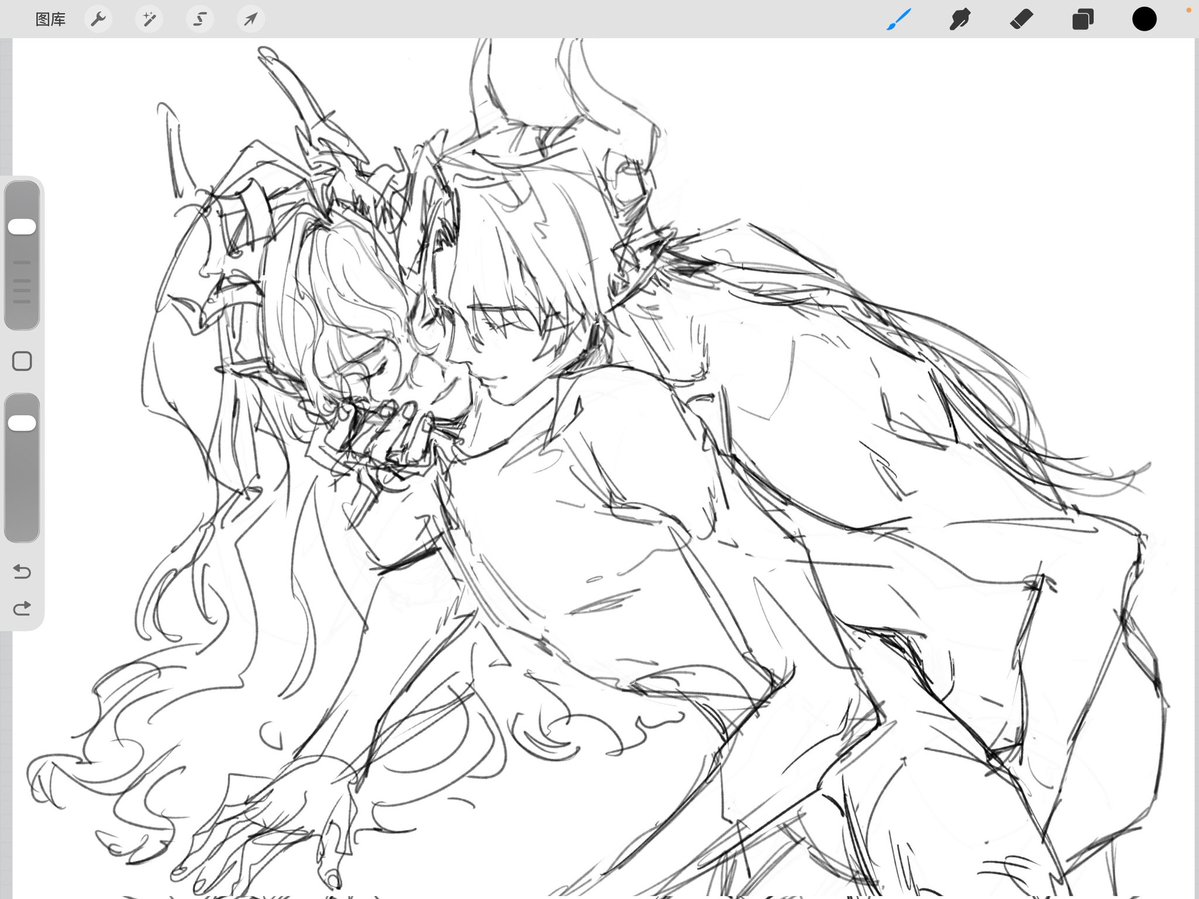1199x899 pixels.
Task: Open the Layers panel
Action: click(1083, 19)
